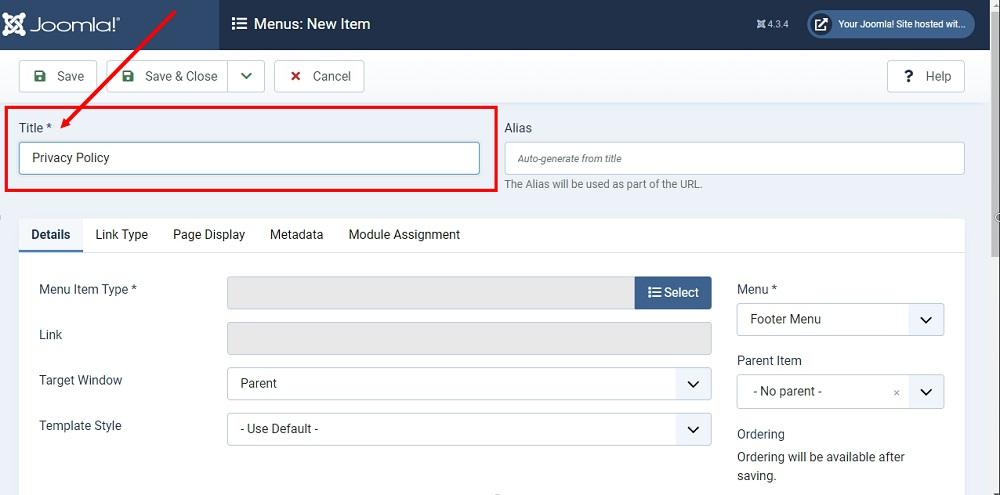
Task: Open the Module Assignment tab
Action: tap(404, 235)
